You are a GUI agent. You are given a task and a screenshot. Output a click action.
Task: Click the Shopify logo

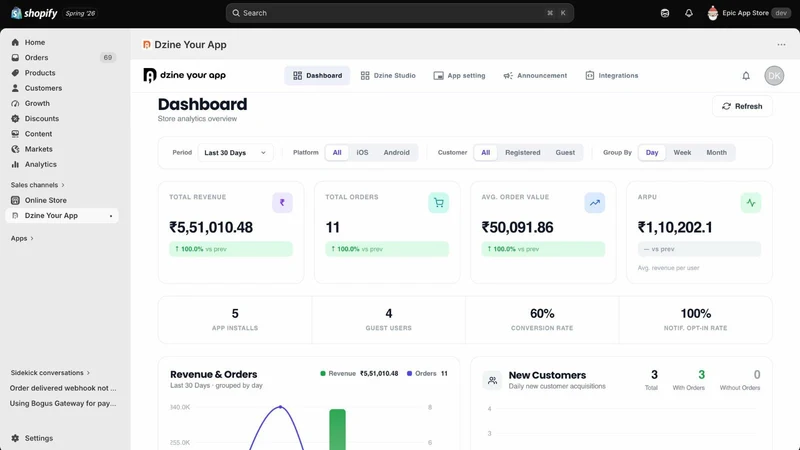click(x=34, y=13)
